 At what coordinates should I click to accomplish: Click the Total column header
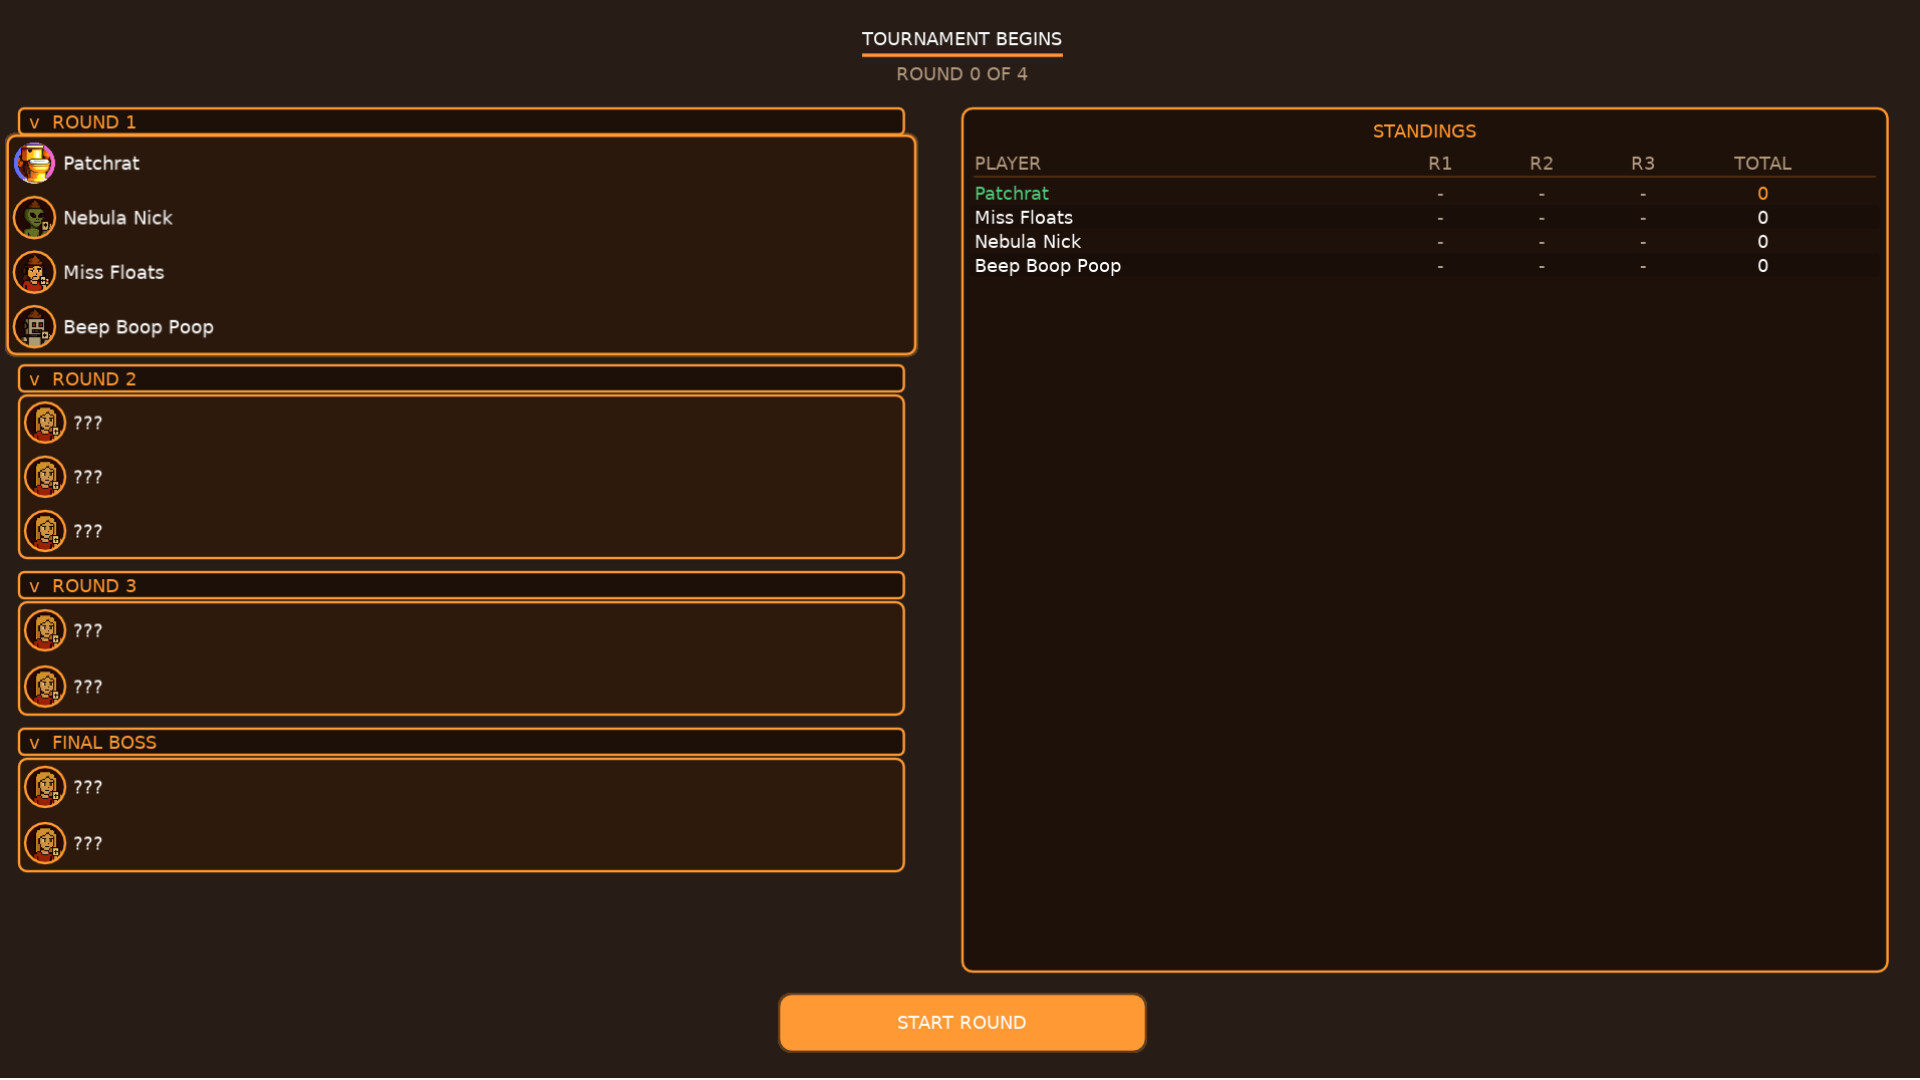[x=1763, y=163]
